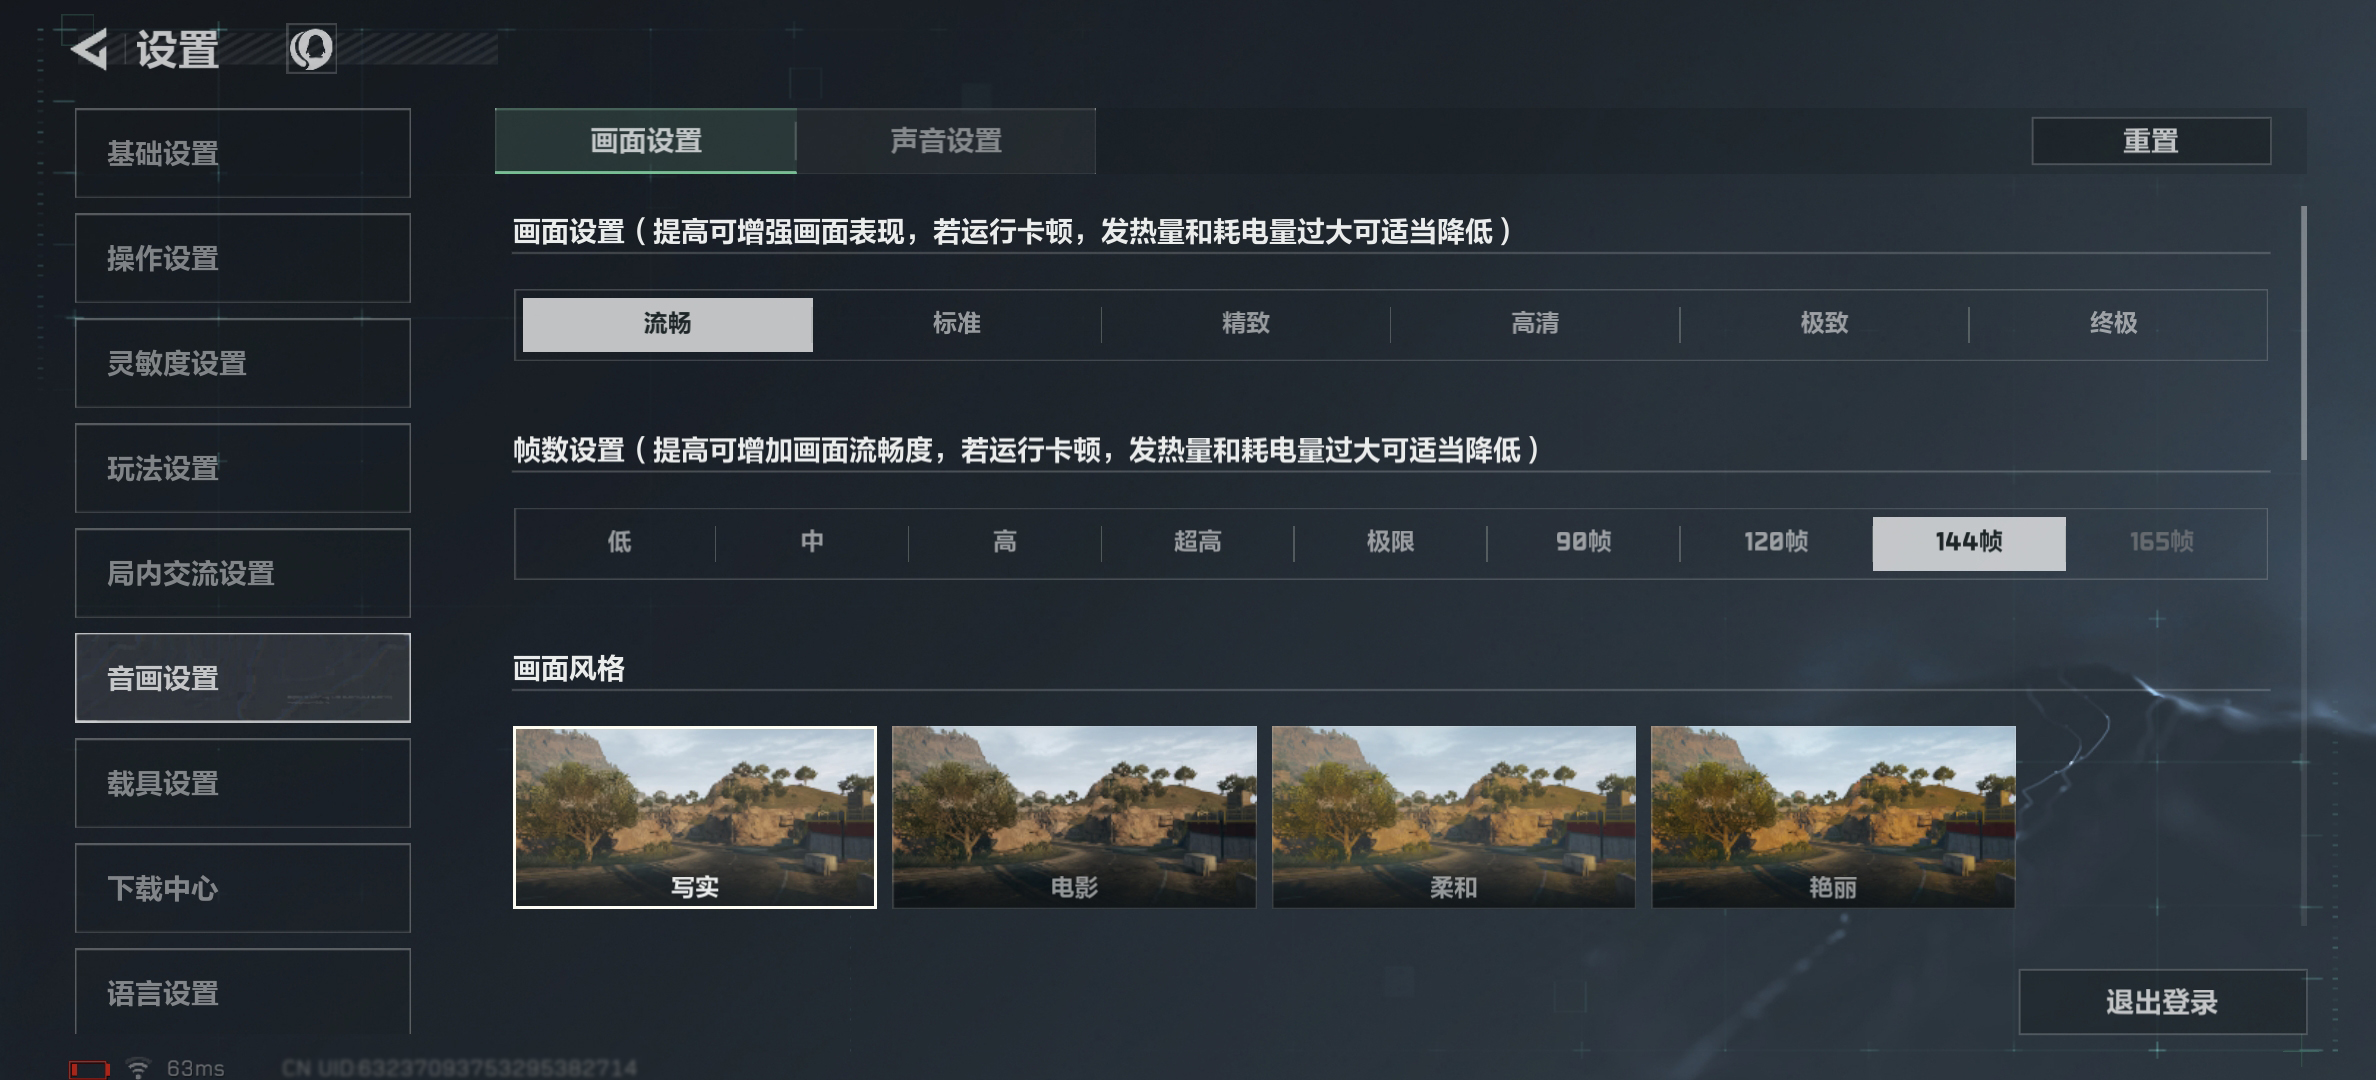Viewport: 2376px width, 1080px height.
Task: Click the 重置 reset button
Action: 2151,141
